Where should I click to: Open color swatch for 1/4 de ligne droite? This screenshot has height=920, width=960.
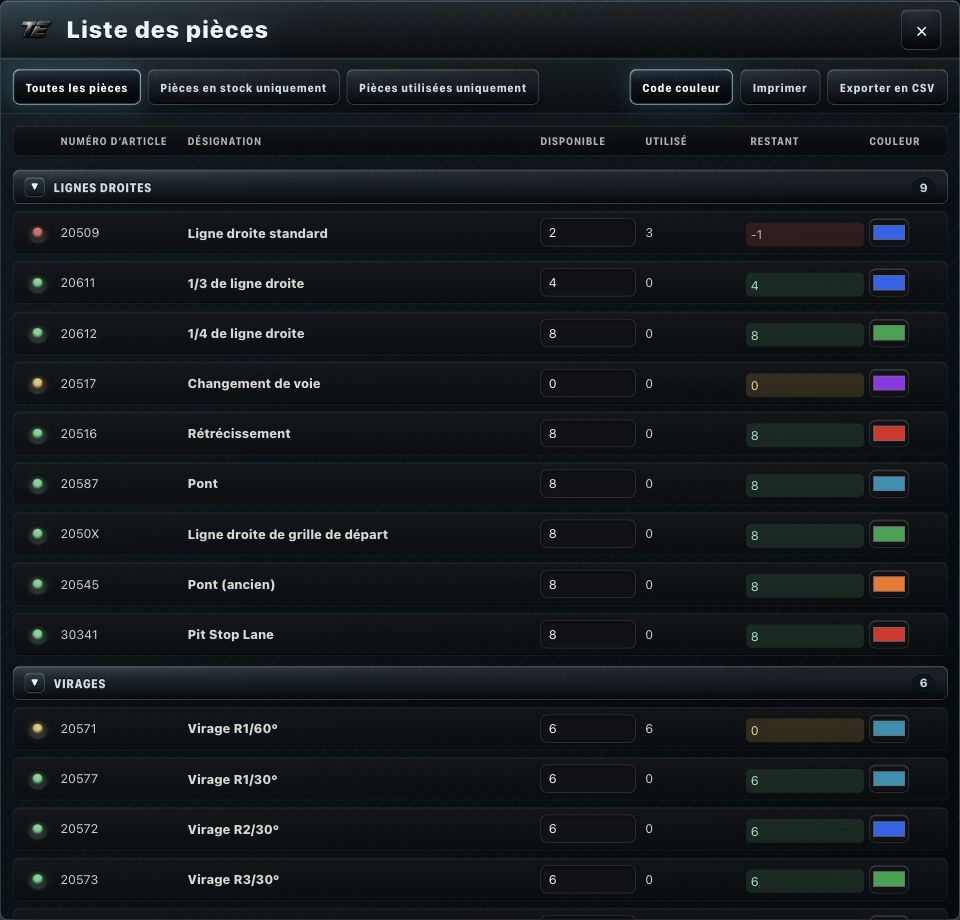tap(889, 333)
